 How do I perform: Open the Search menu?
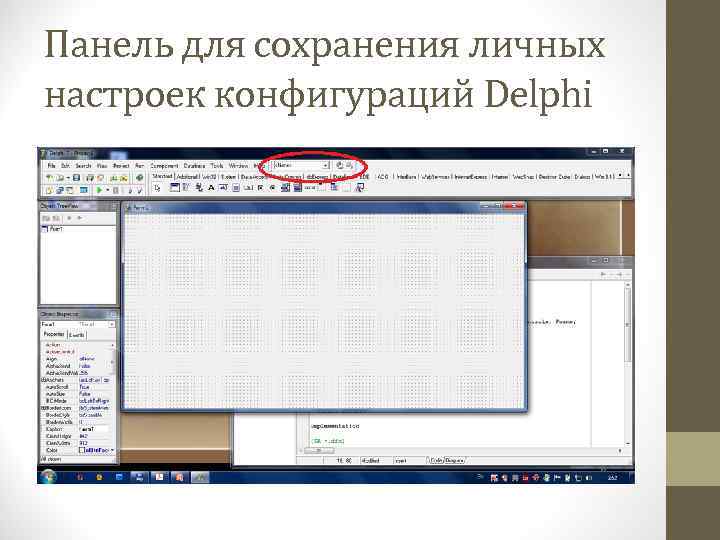(x=83, y=166)
